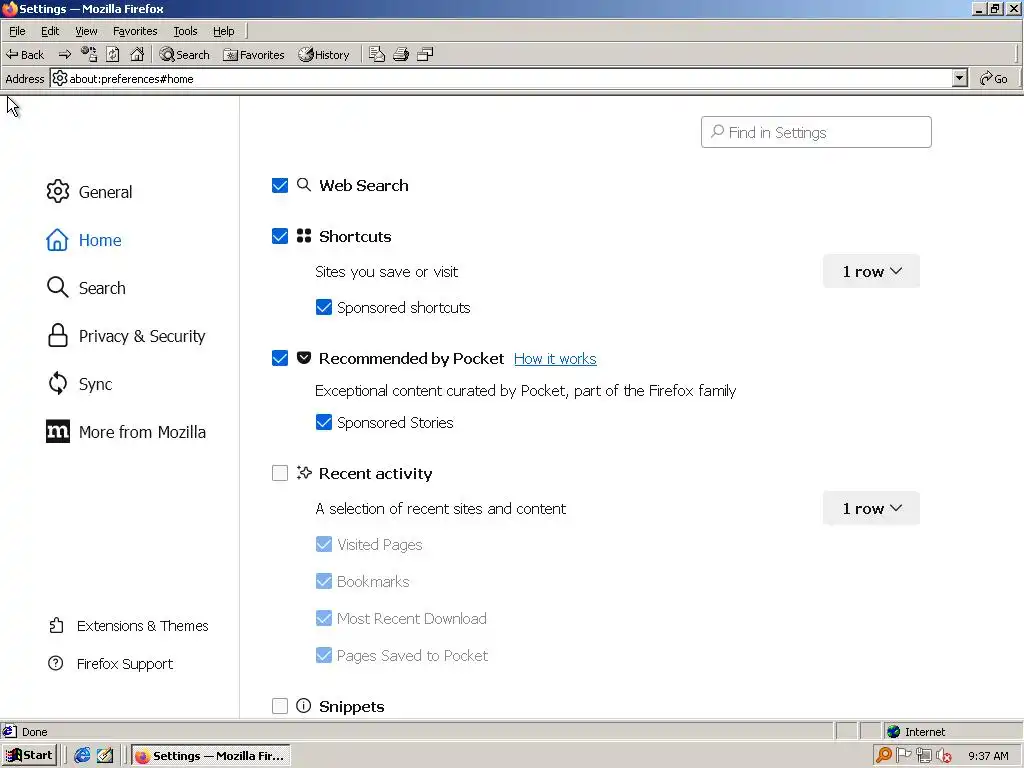Viewport: 1024px width, 768px height.
Task: Open the View menu
Action: (x=86, y=31)
